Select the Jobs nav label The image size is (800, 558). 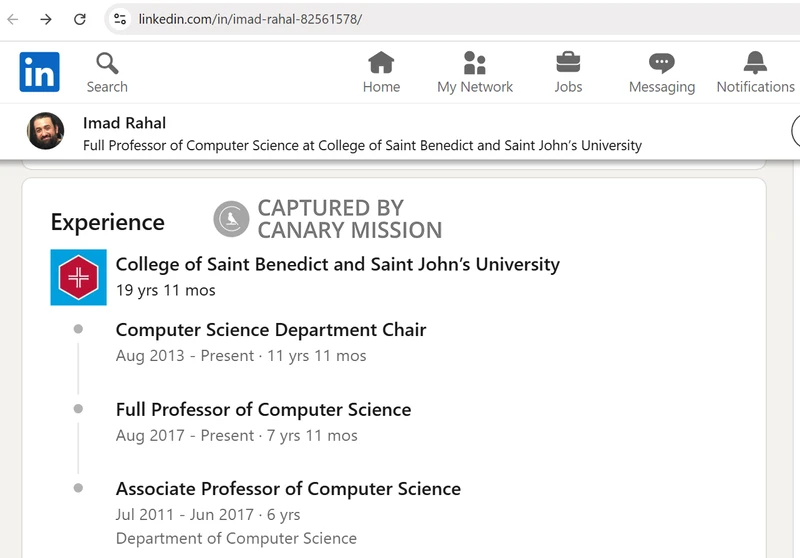(568, 87)
